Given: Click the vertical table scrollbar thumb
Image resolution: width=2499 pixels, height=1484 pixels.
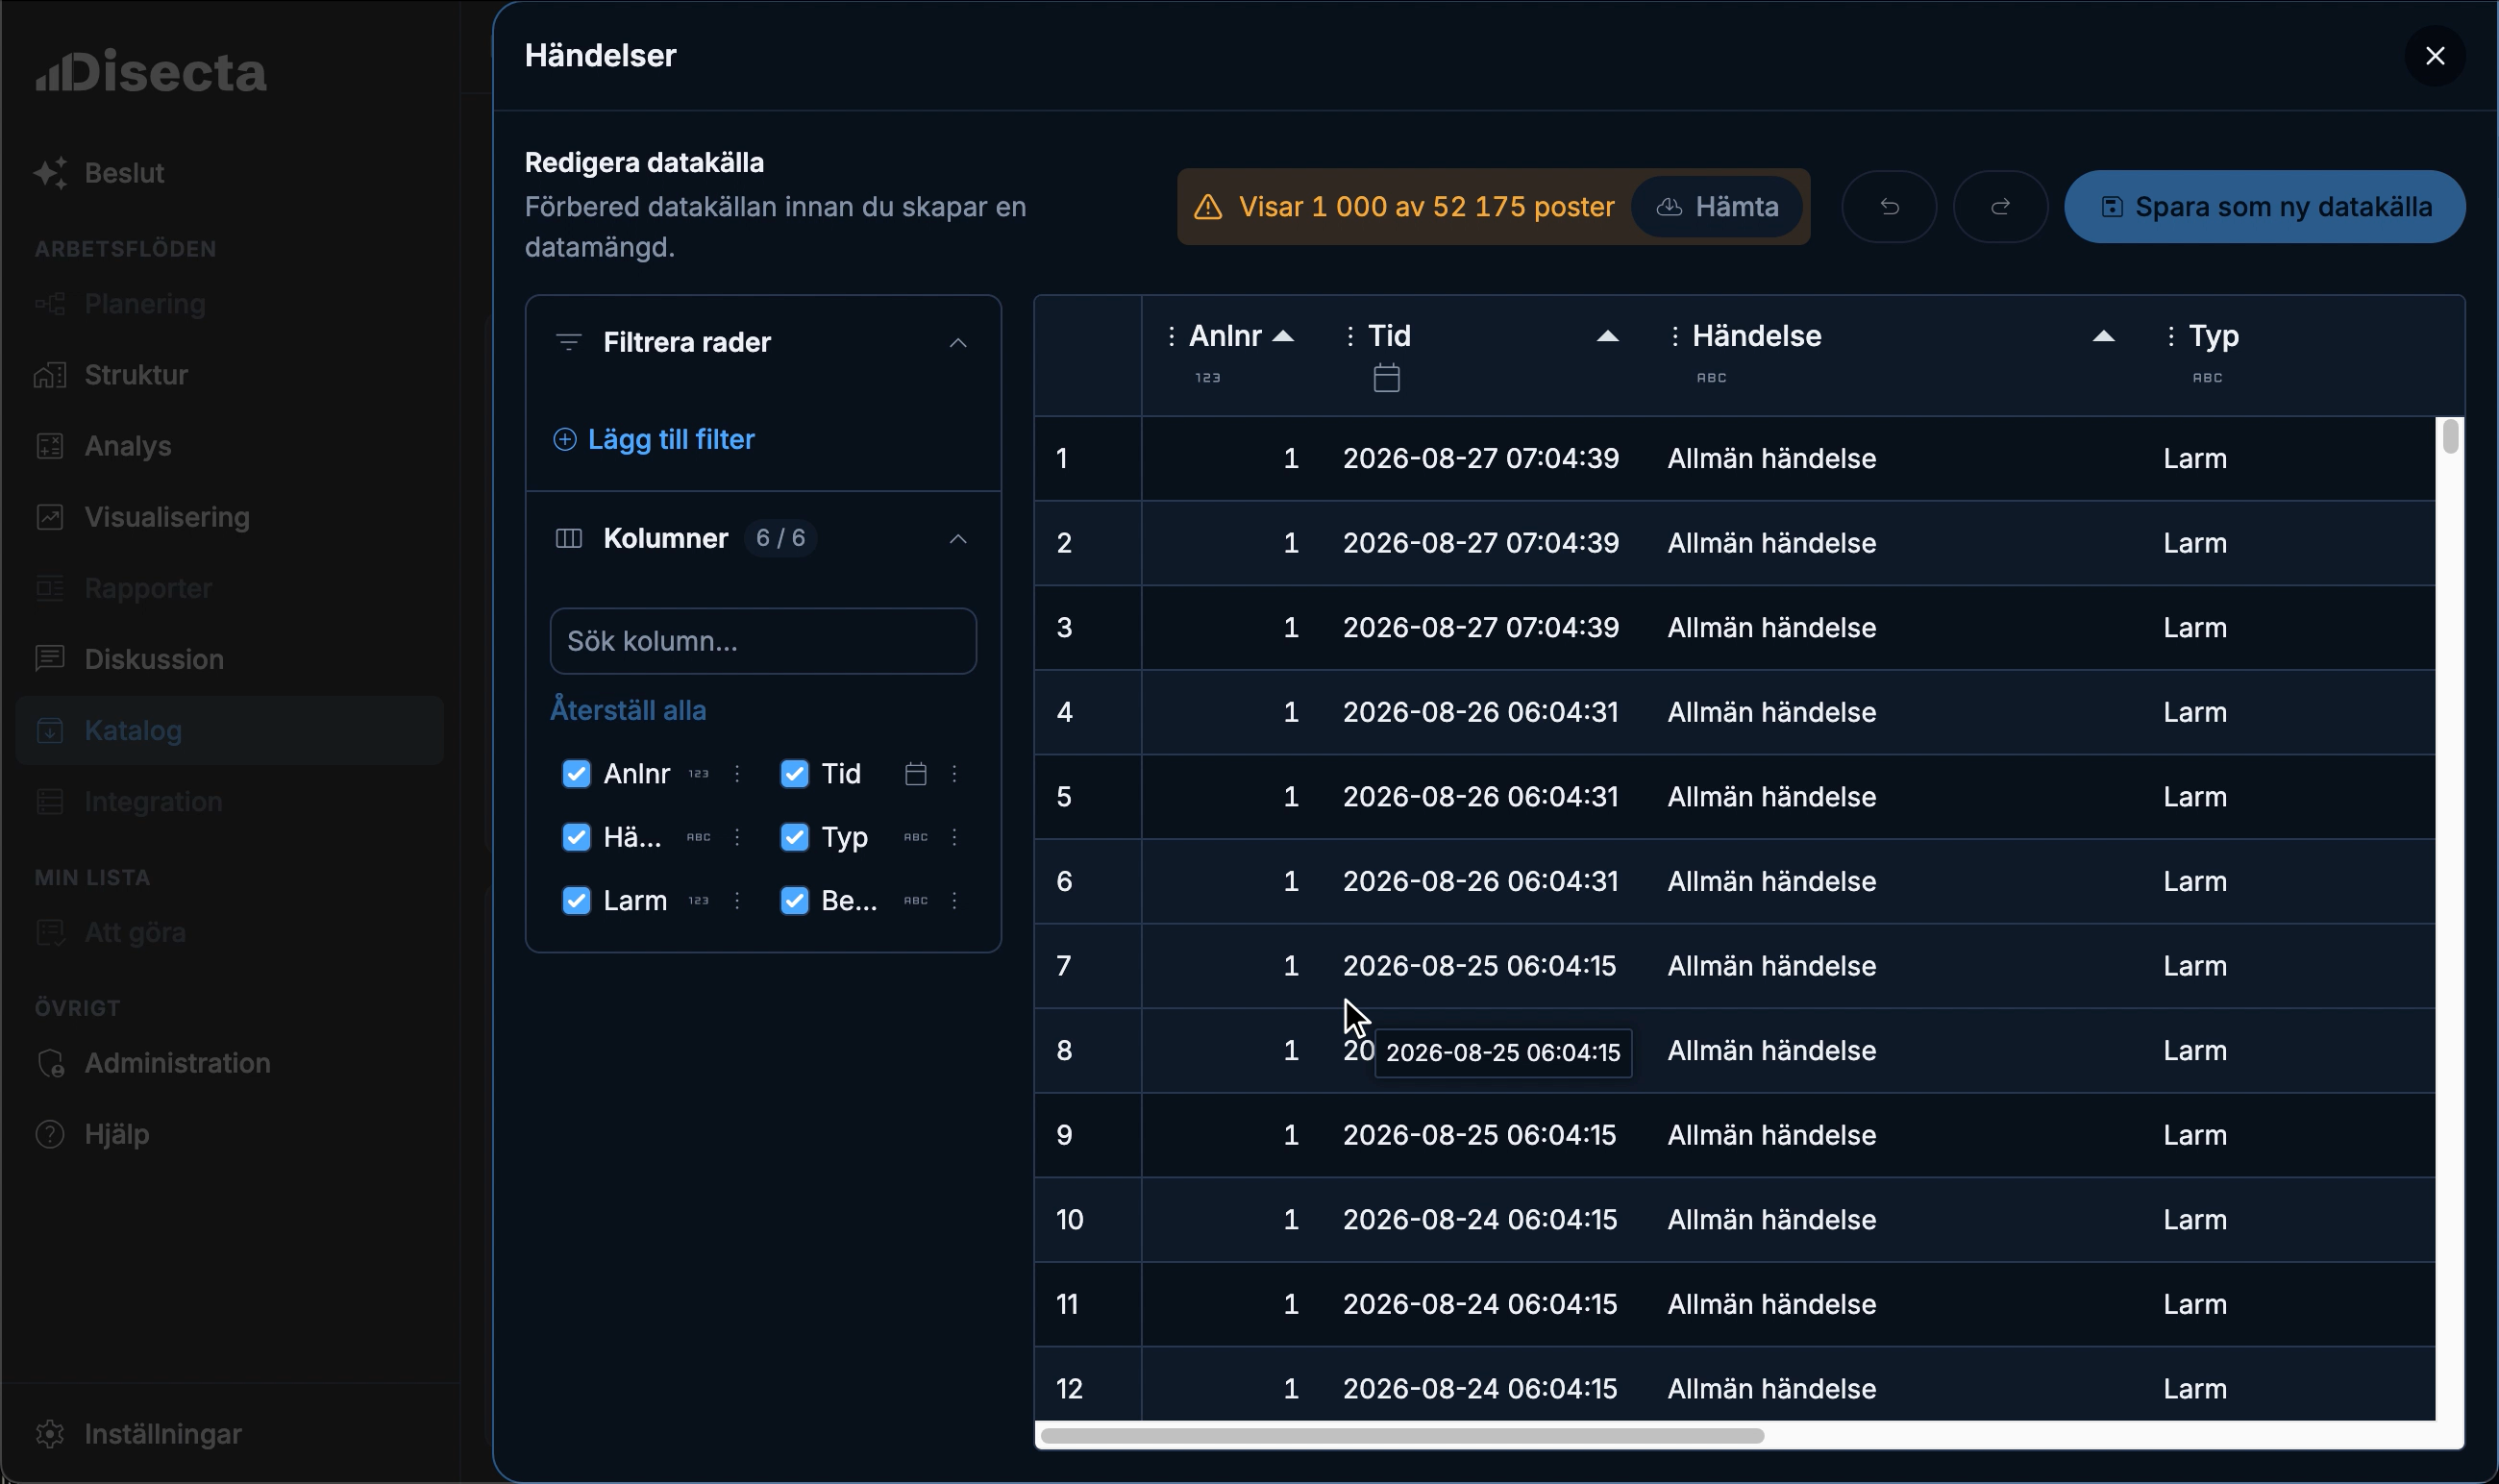Looking at the screenshot, I should [2449, 437].
